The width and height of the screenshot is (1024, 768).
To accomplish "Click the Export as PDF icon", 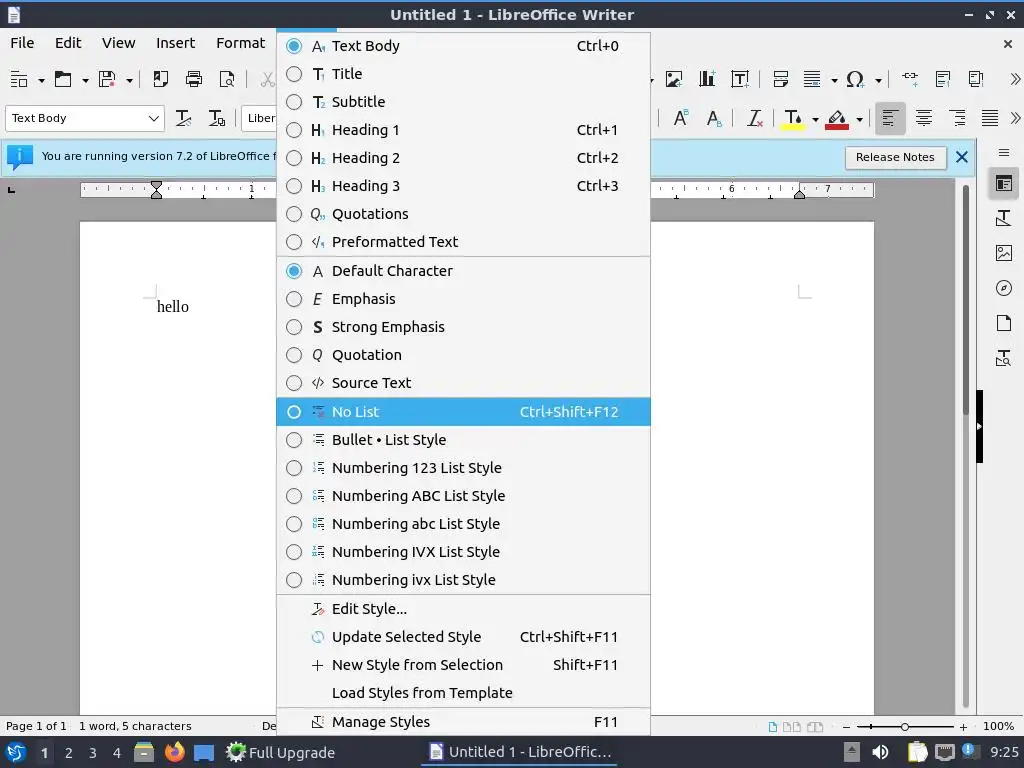I will coord(160,80).
